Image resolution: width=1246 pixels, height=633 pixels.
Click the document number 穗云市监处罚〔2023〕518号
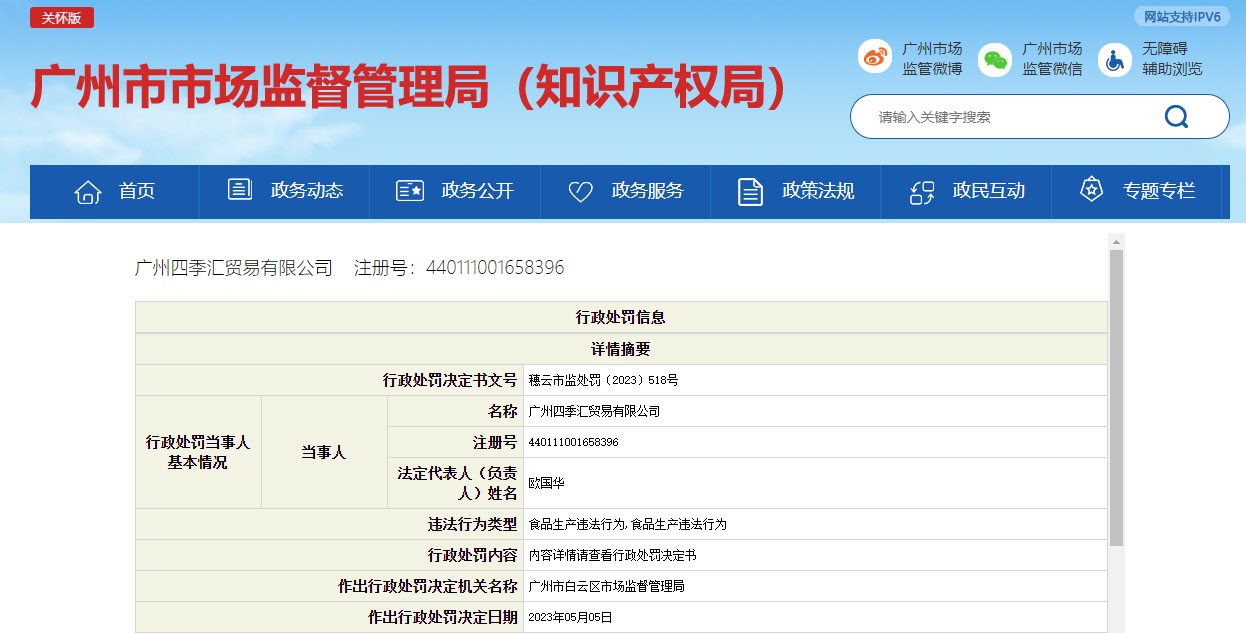603,381
